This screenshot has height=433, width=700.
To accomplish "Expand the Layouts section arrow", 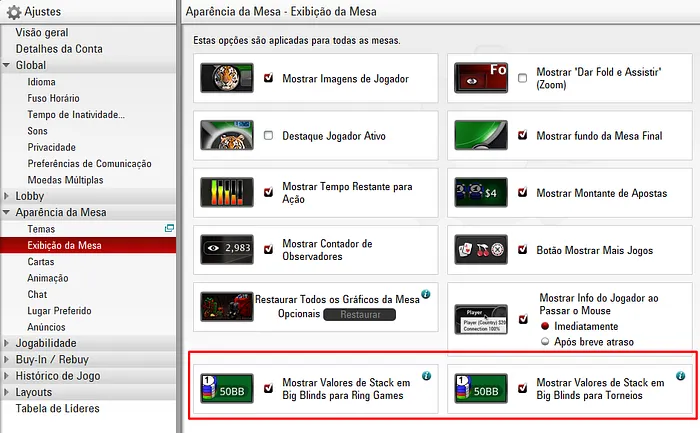I will pos(6,392).
